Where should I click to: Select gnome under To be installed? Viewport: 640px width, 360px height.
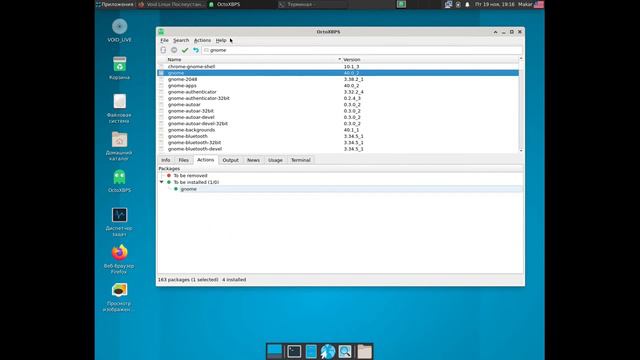coord(189,189)
